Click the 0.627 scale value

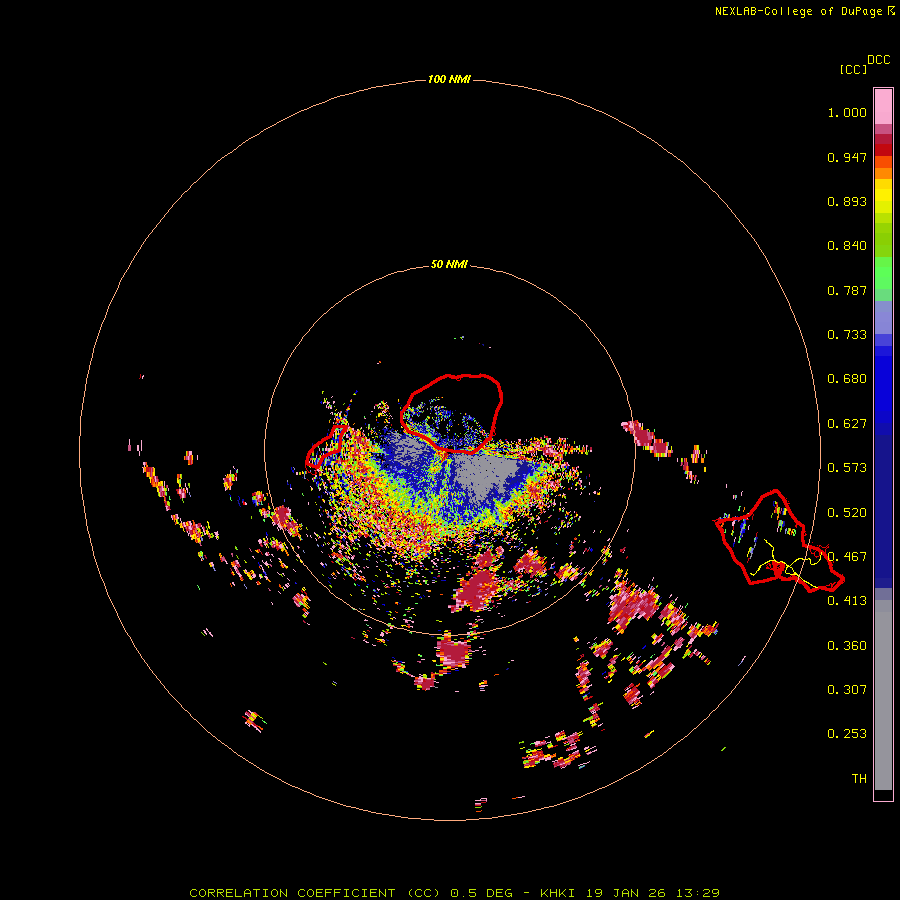847,424
